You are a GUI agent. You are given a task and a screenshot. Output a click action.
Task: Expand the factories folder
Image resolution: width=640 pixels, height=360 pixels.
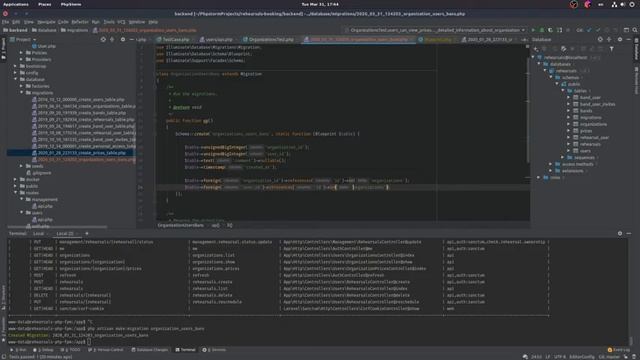pyautogui.click(x=22, y=86)
